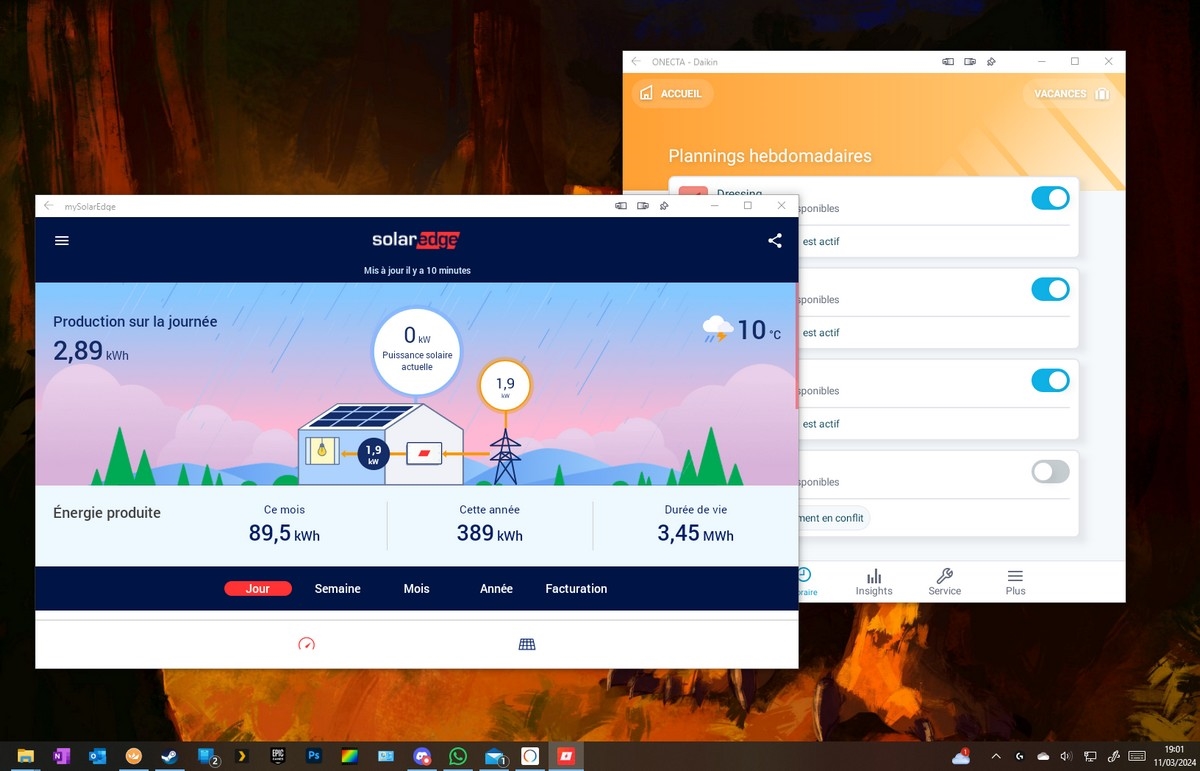Click the 2,89 kWh daily production value
The height and width of the screenshot is (771, 1200).
[x=91, y=350]
